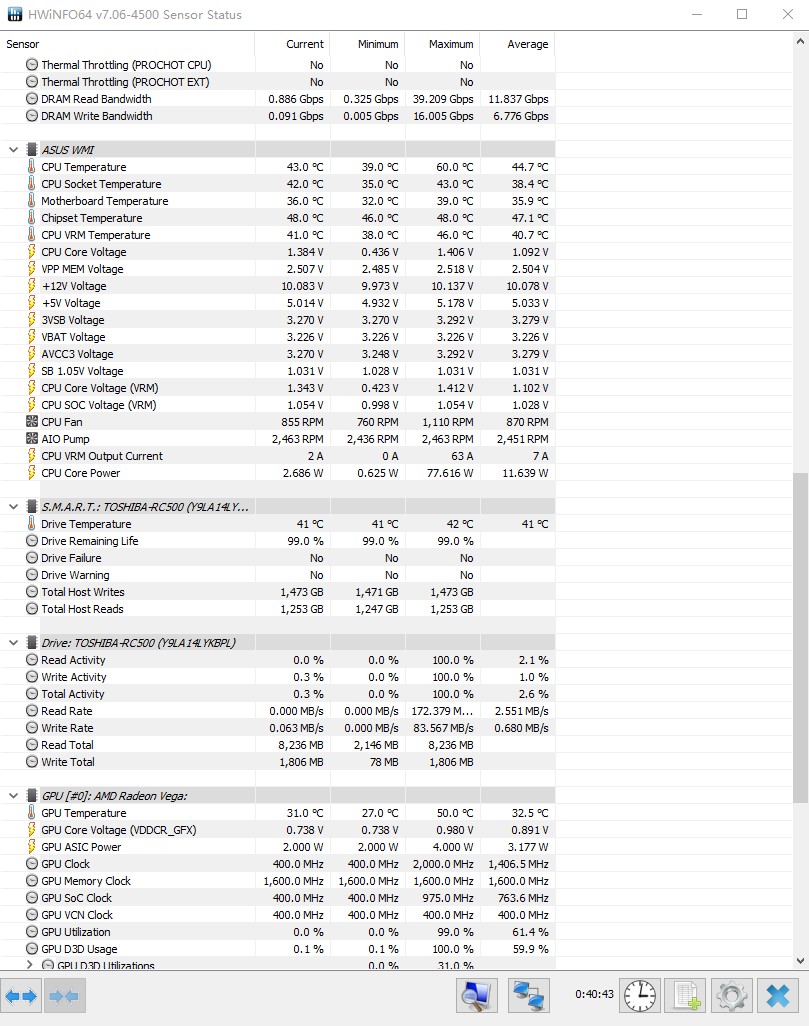Screen dimensions: 809x1026
Task: Collapse the S.M.A.R.T. TOSHIBA-RC500 group
Action: click(x=13, y=507)
